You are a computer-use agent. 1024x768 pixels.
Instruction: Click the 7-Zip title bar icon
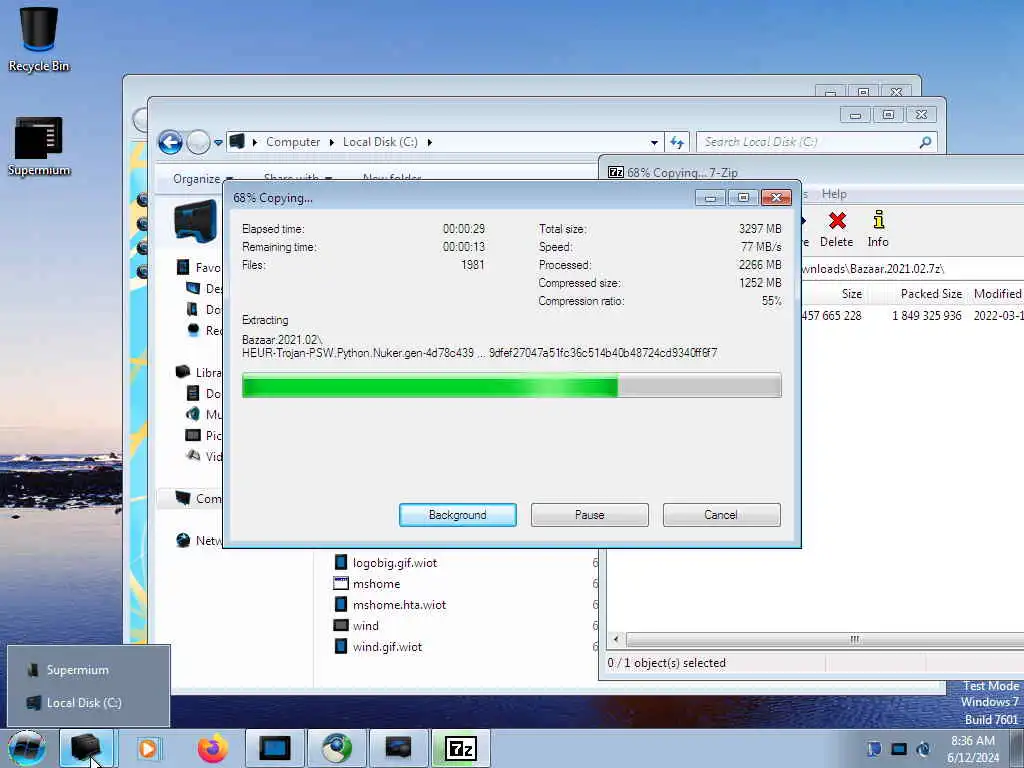[x=615, y=172]
